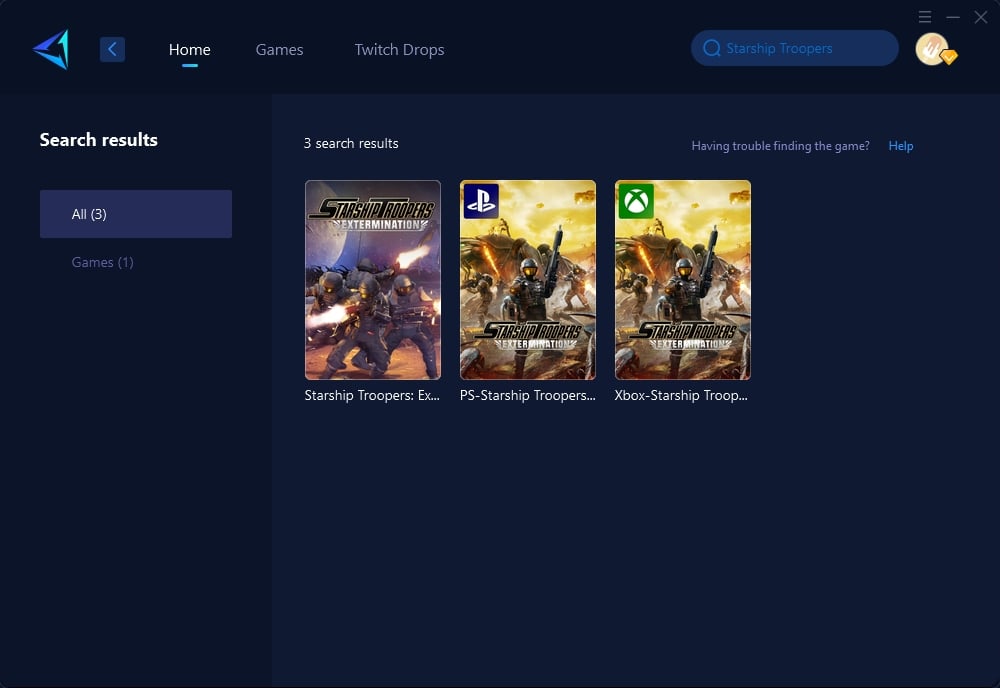Switch to the Home tab

[189, 49]
